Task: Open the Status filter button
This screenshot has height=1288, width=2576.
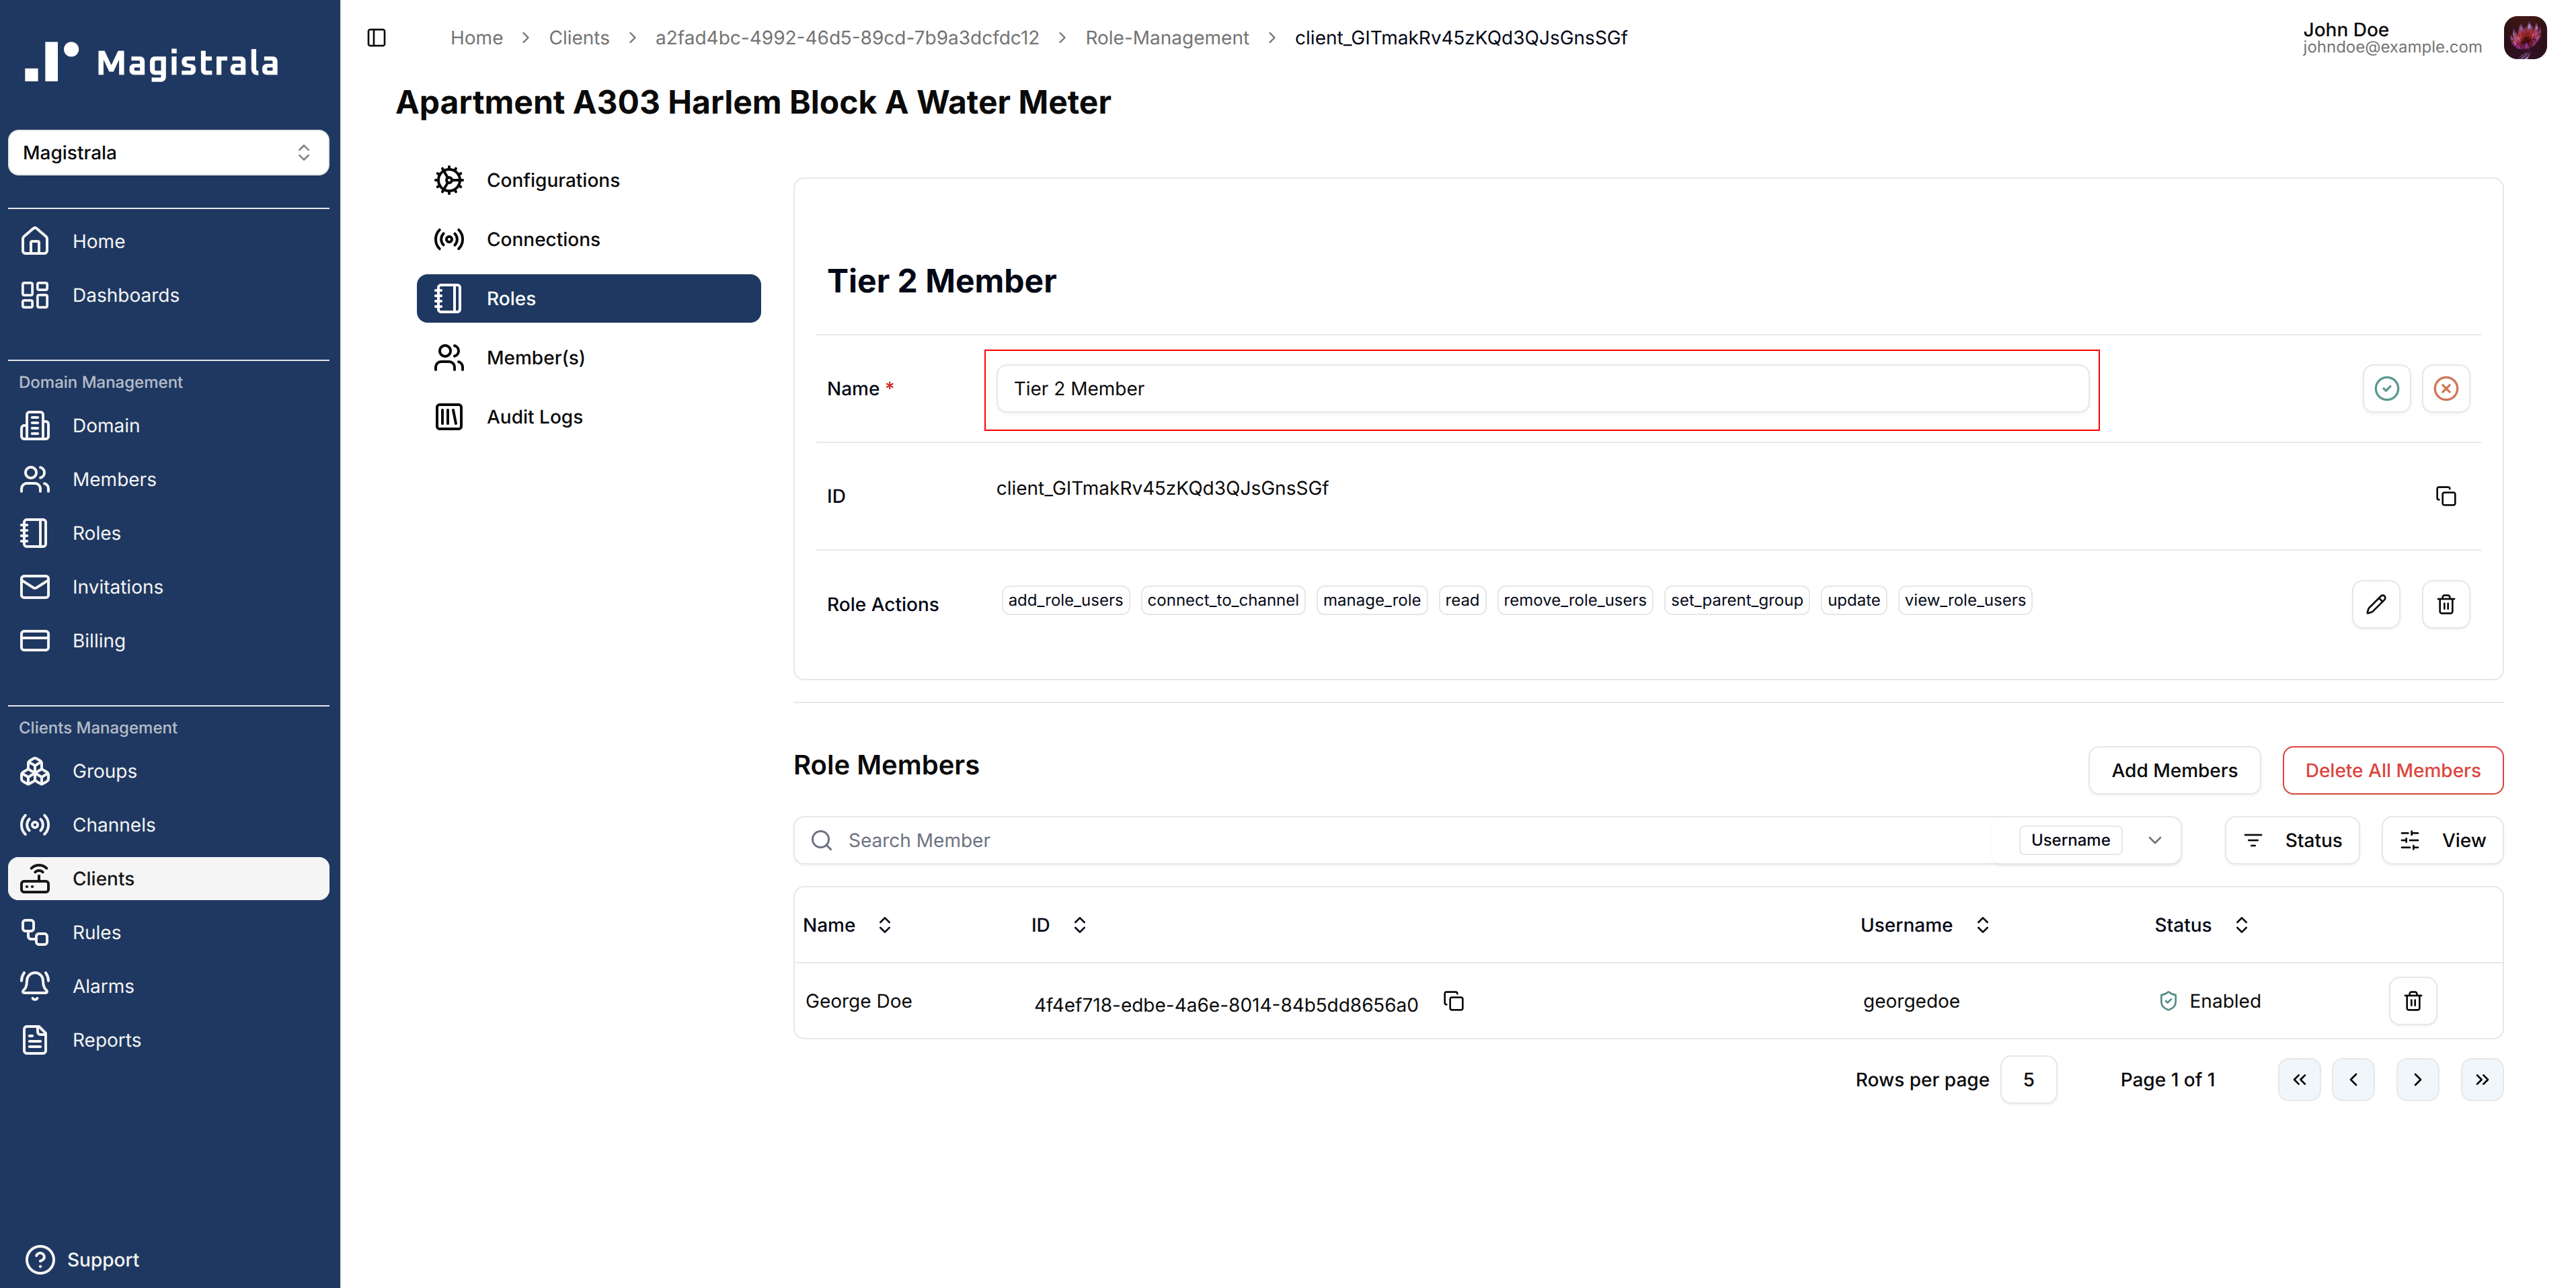Action: click(x=2291, y=840)
